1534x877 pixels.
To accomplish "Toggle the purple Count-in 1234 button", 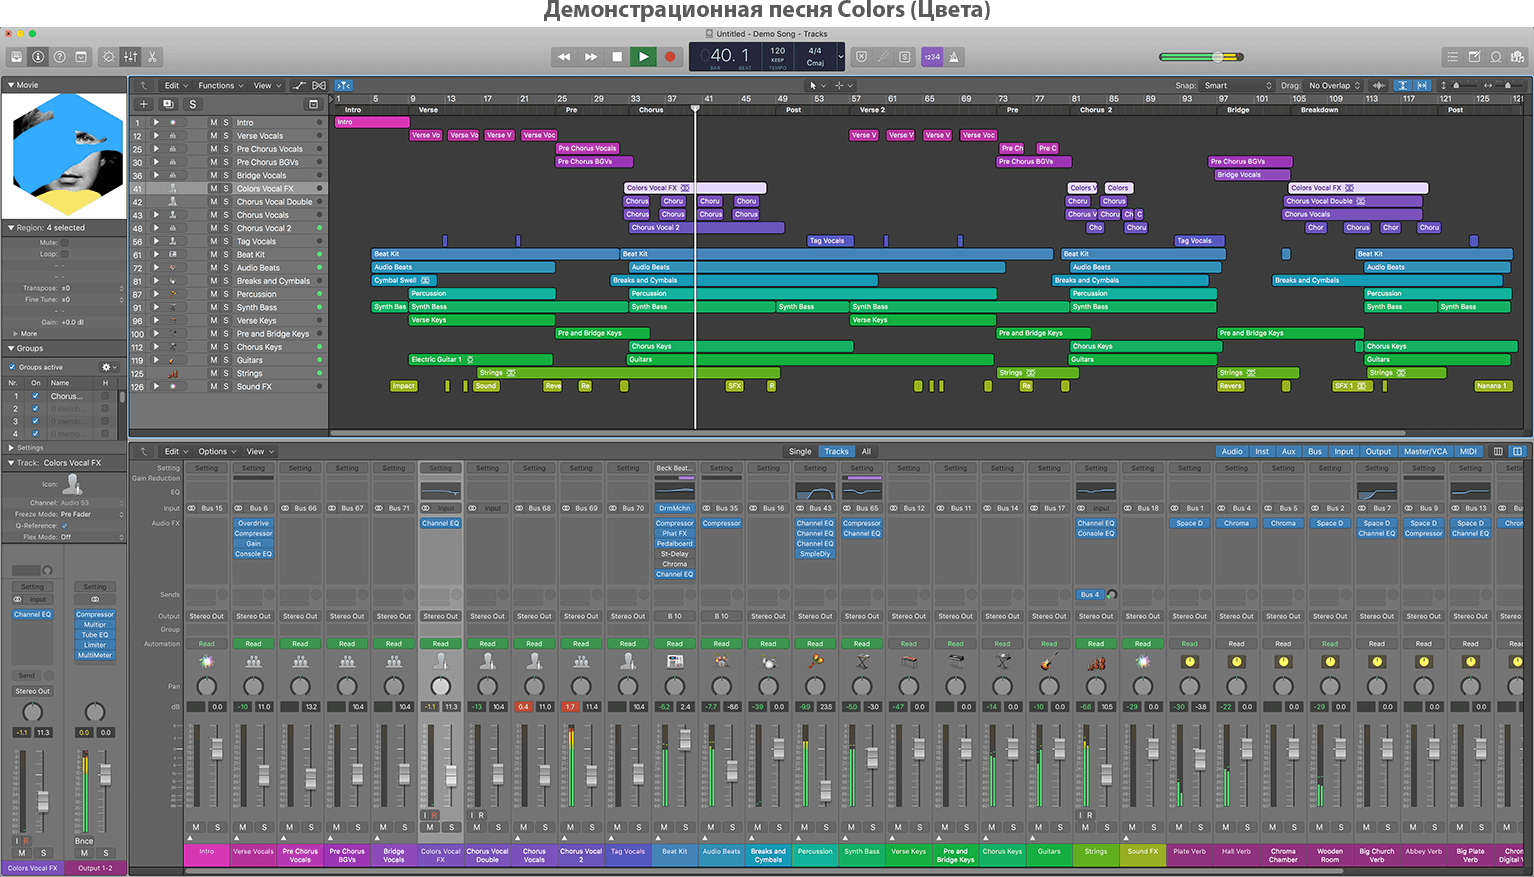I will coord(932,57).
